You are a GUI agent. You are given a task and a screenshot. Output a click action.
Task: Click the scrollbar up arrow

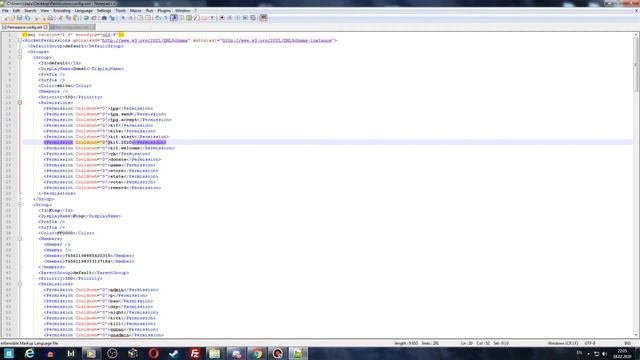tap(636, 35)
